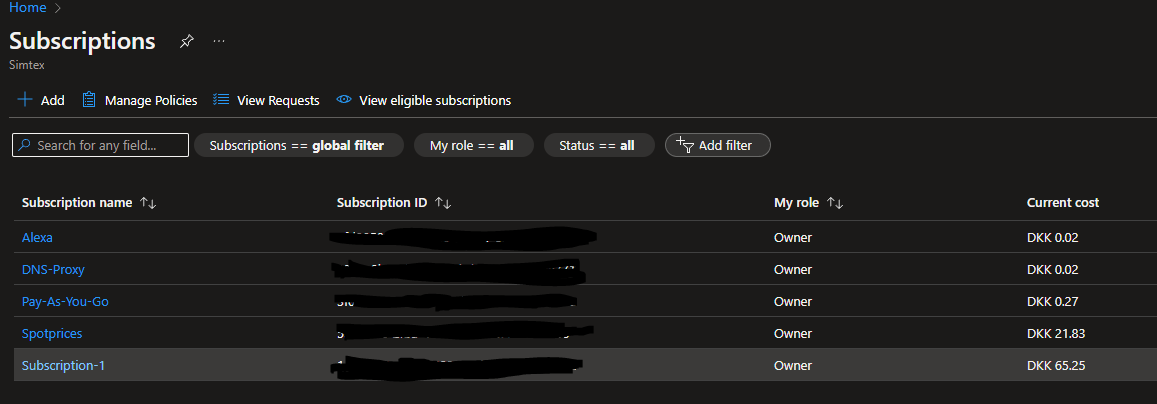Pin the Subscriptions page to dashboard
The width and height of the screenshot is (1157, 404).
(187, 41)
